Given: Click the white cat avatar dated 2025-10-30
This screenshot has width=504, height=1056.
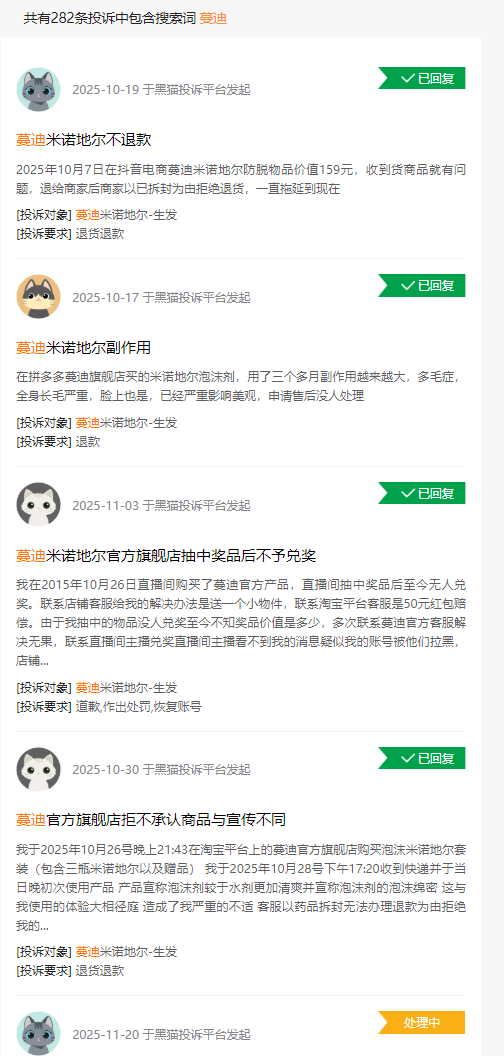Looking at the screenshot, I should [38, 769].
